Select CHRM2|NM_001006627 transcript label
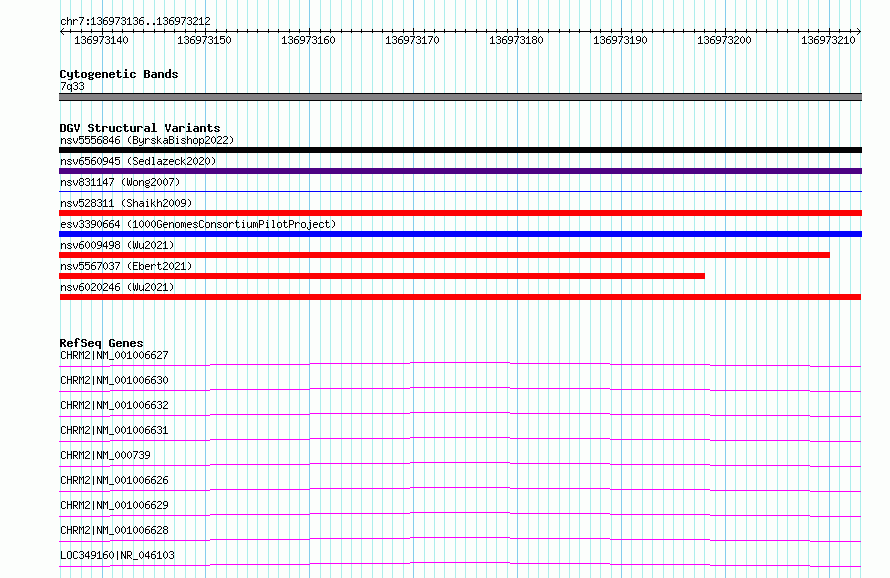Image resolution: width=890 pixels, height=578 pixels. (x=114, y=355)
